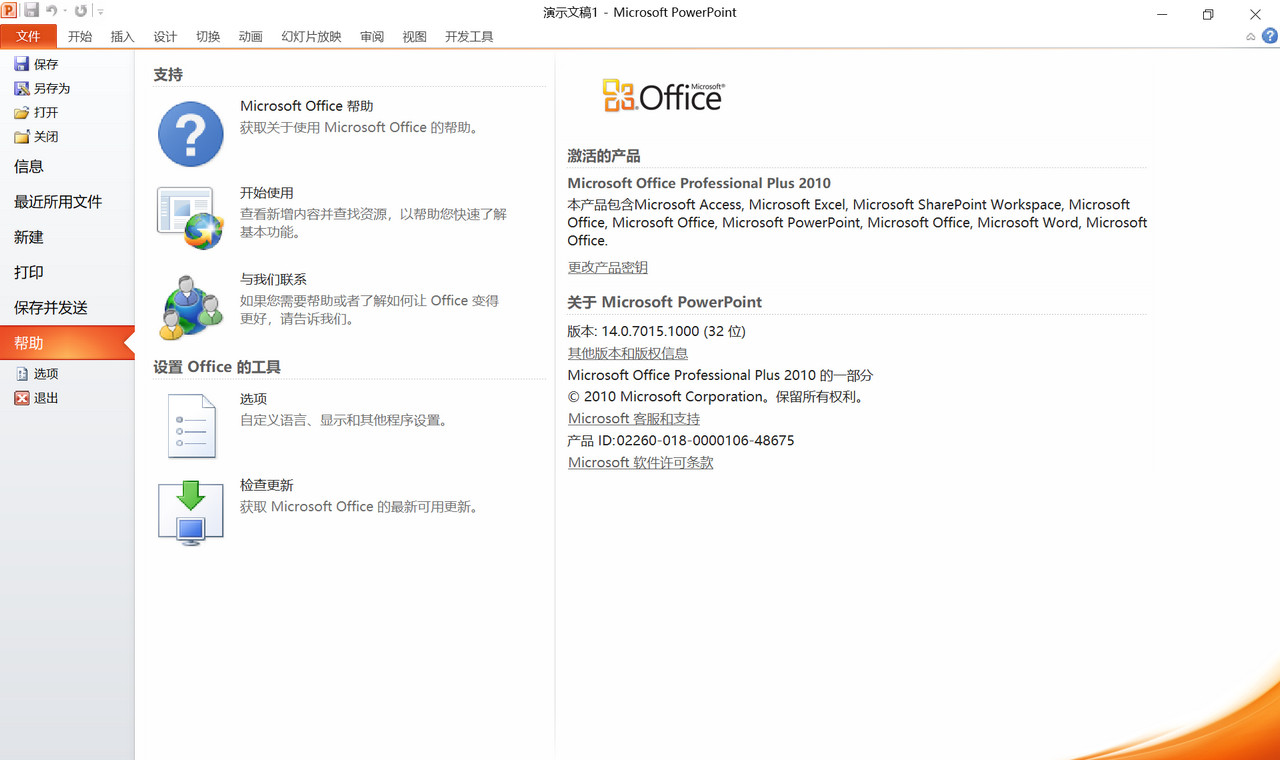Click the Contact Us people icon
Image resolution: width=1280 pixels, height=760 pixels.
[191, 307]
